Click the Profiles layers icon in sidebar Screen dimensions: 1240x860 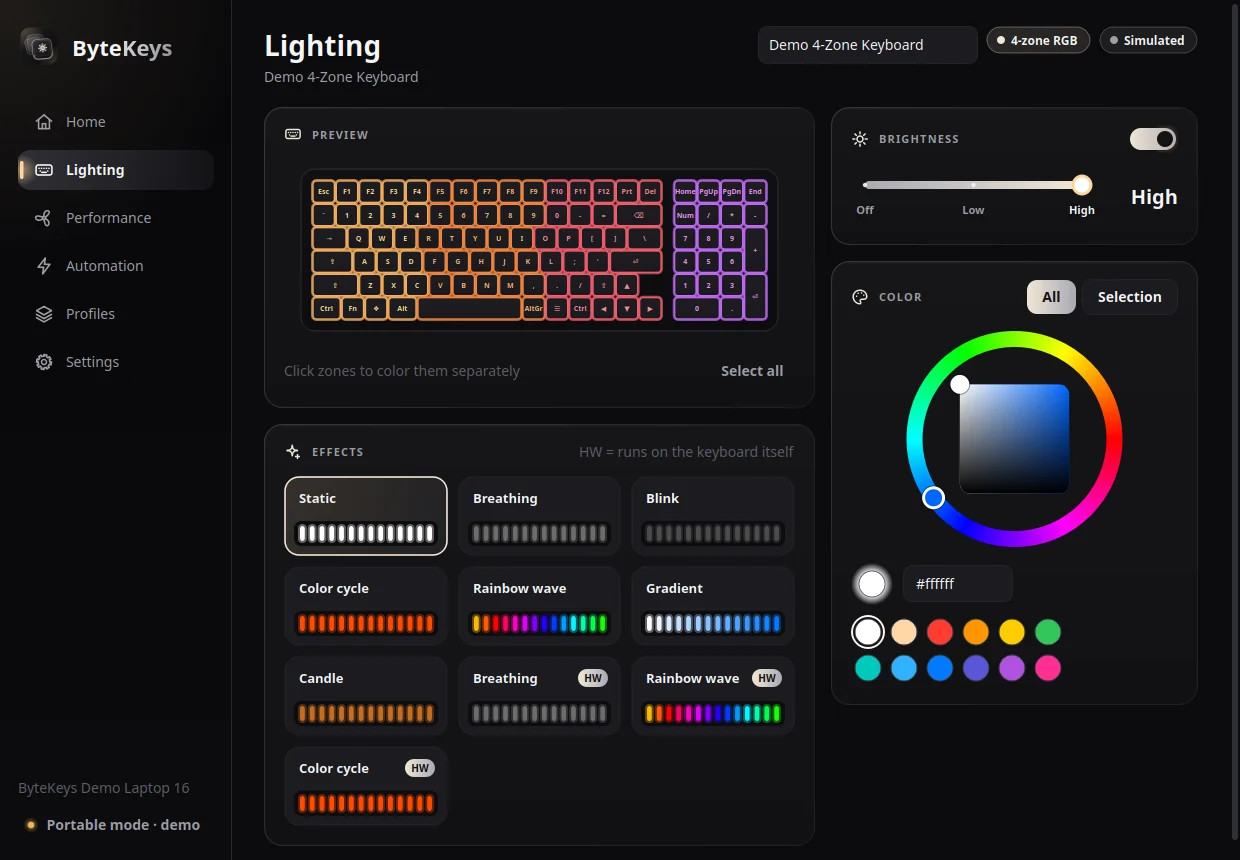[44, 314]
